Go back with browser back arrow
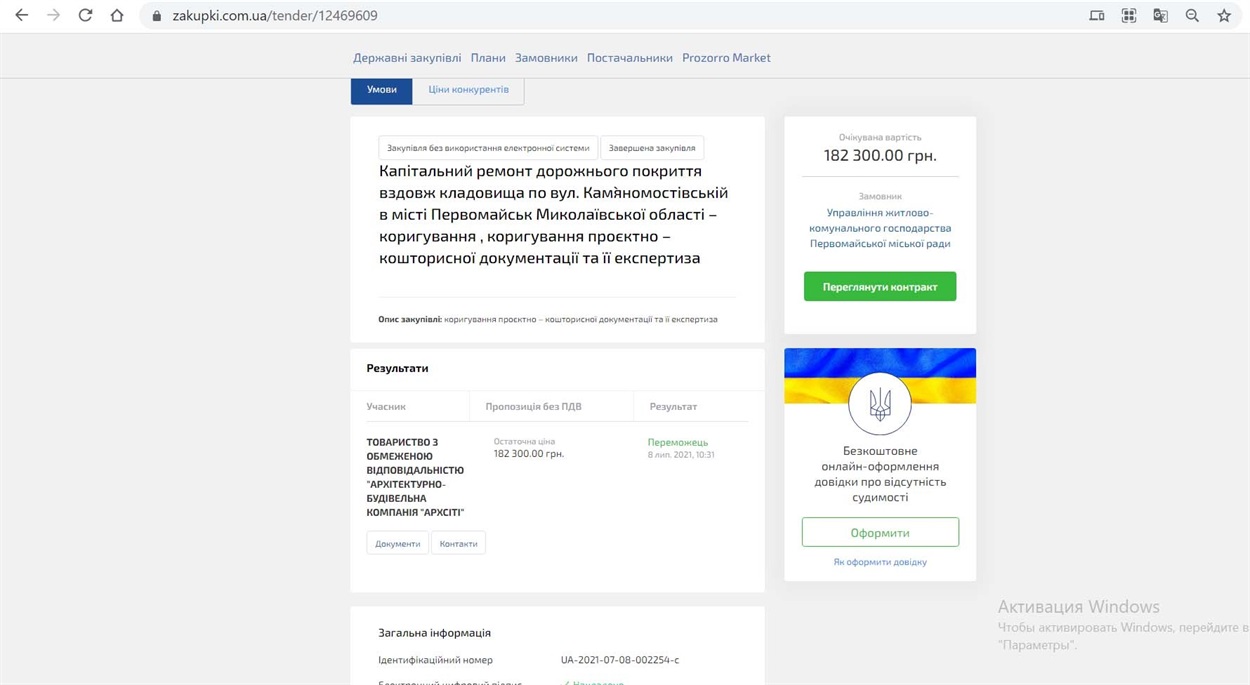The width and height of the screenshot is (1250, 685). (x=21, y=15)
